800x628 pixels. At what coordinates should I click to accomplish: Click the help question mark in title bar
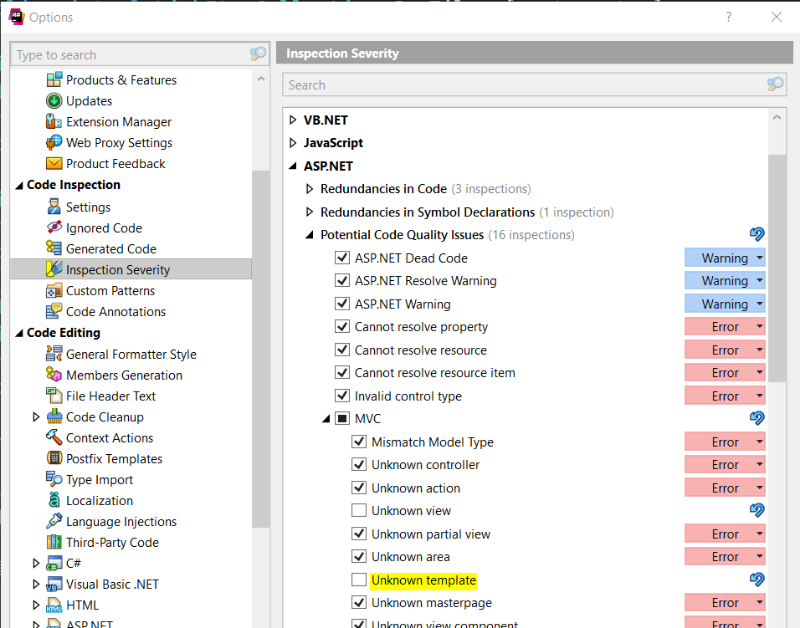tap(728, 17)
